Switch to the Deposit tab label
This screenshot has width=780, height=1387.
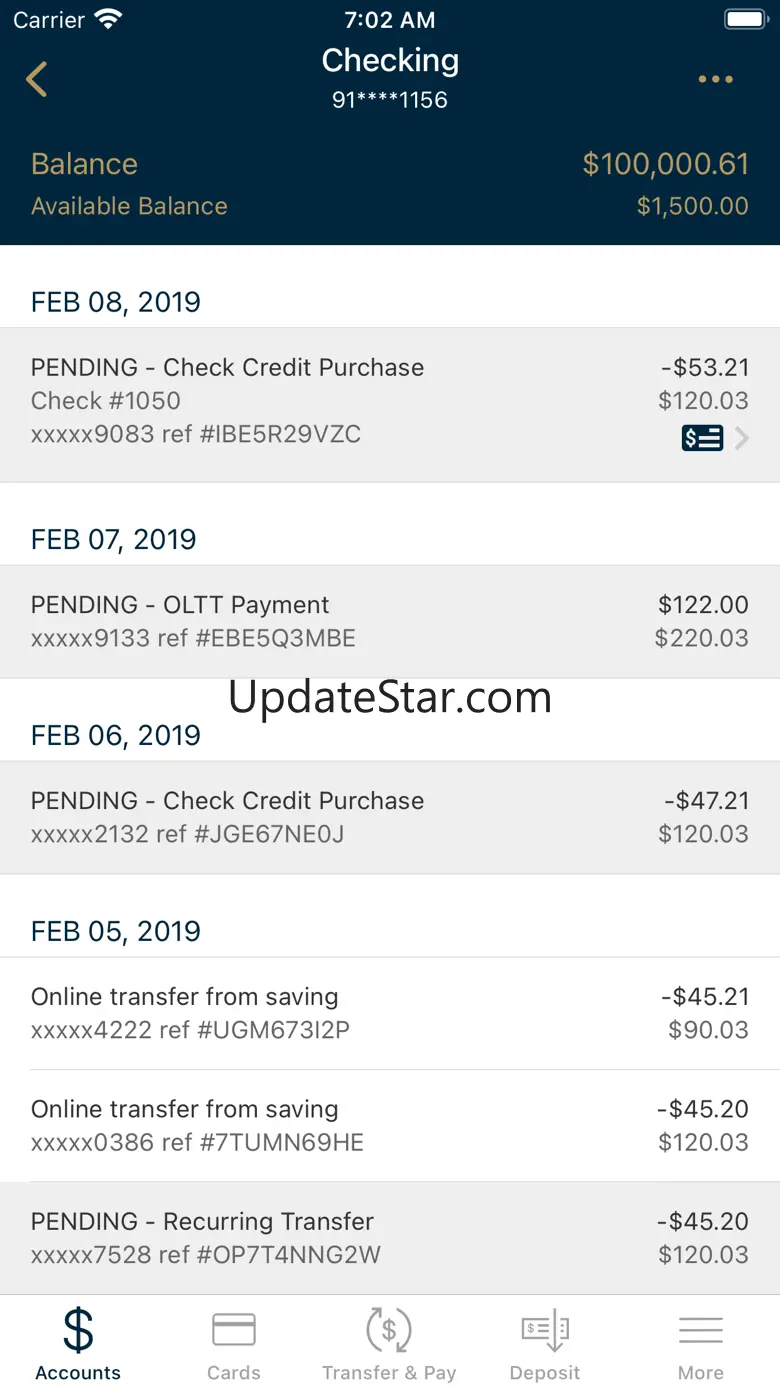pyautogui.click(x=545, y=1373)
